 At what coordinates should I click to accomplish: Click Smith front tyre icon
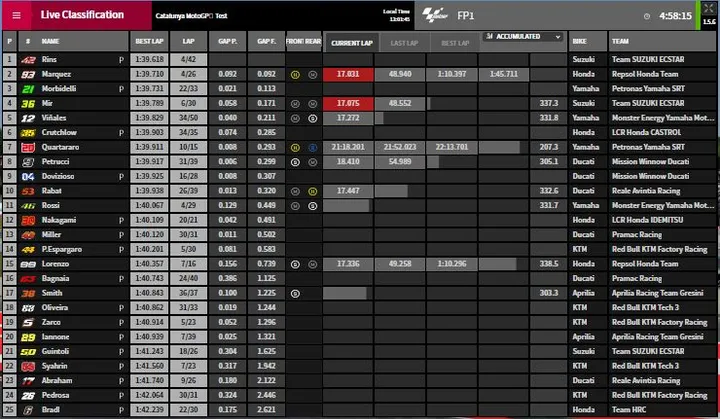click(295, 294)
